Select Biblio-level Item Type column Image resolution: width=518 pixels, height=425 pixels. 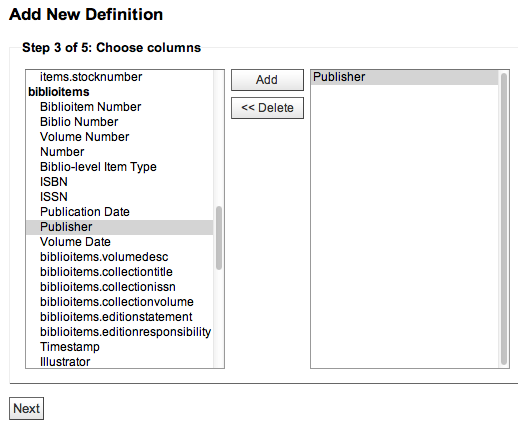[x=119, y=167]
